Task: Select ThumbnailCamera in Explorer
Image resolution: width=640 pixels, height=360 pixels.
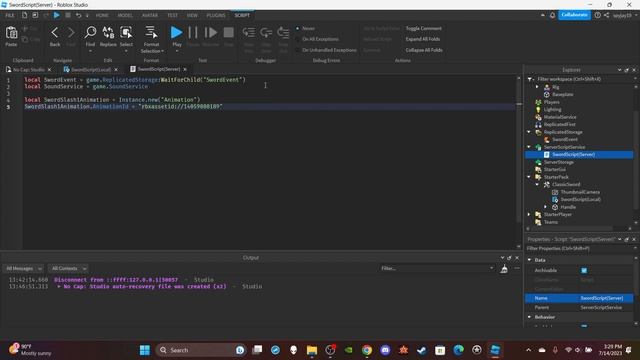Action: (x=580, y=192)
